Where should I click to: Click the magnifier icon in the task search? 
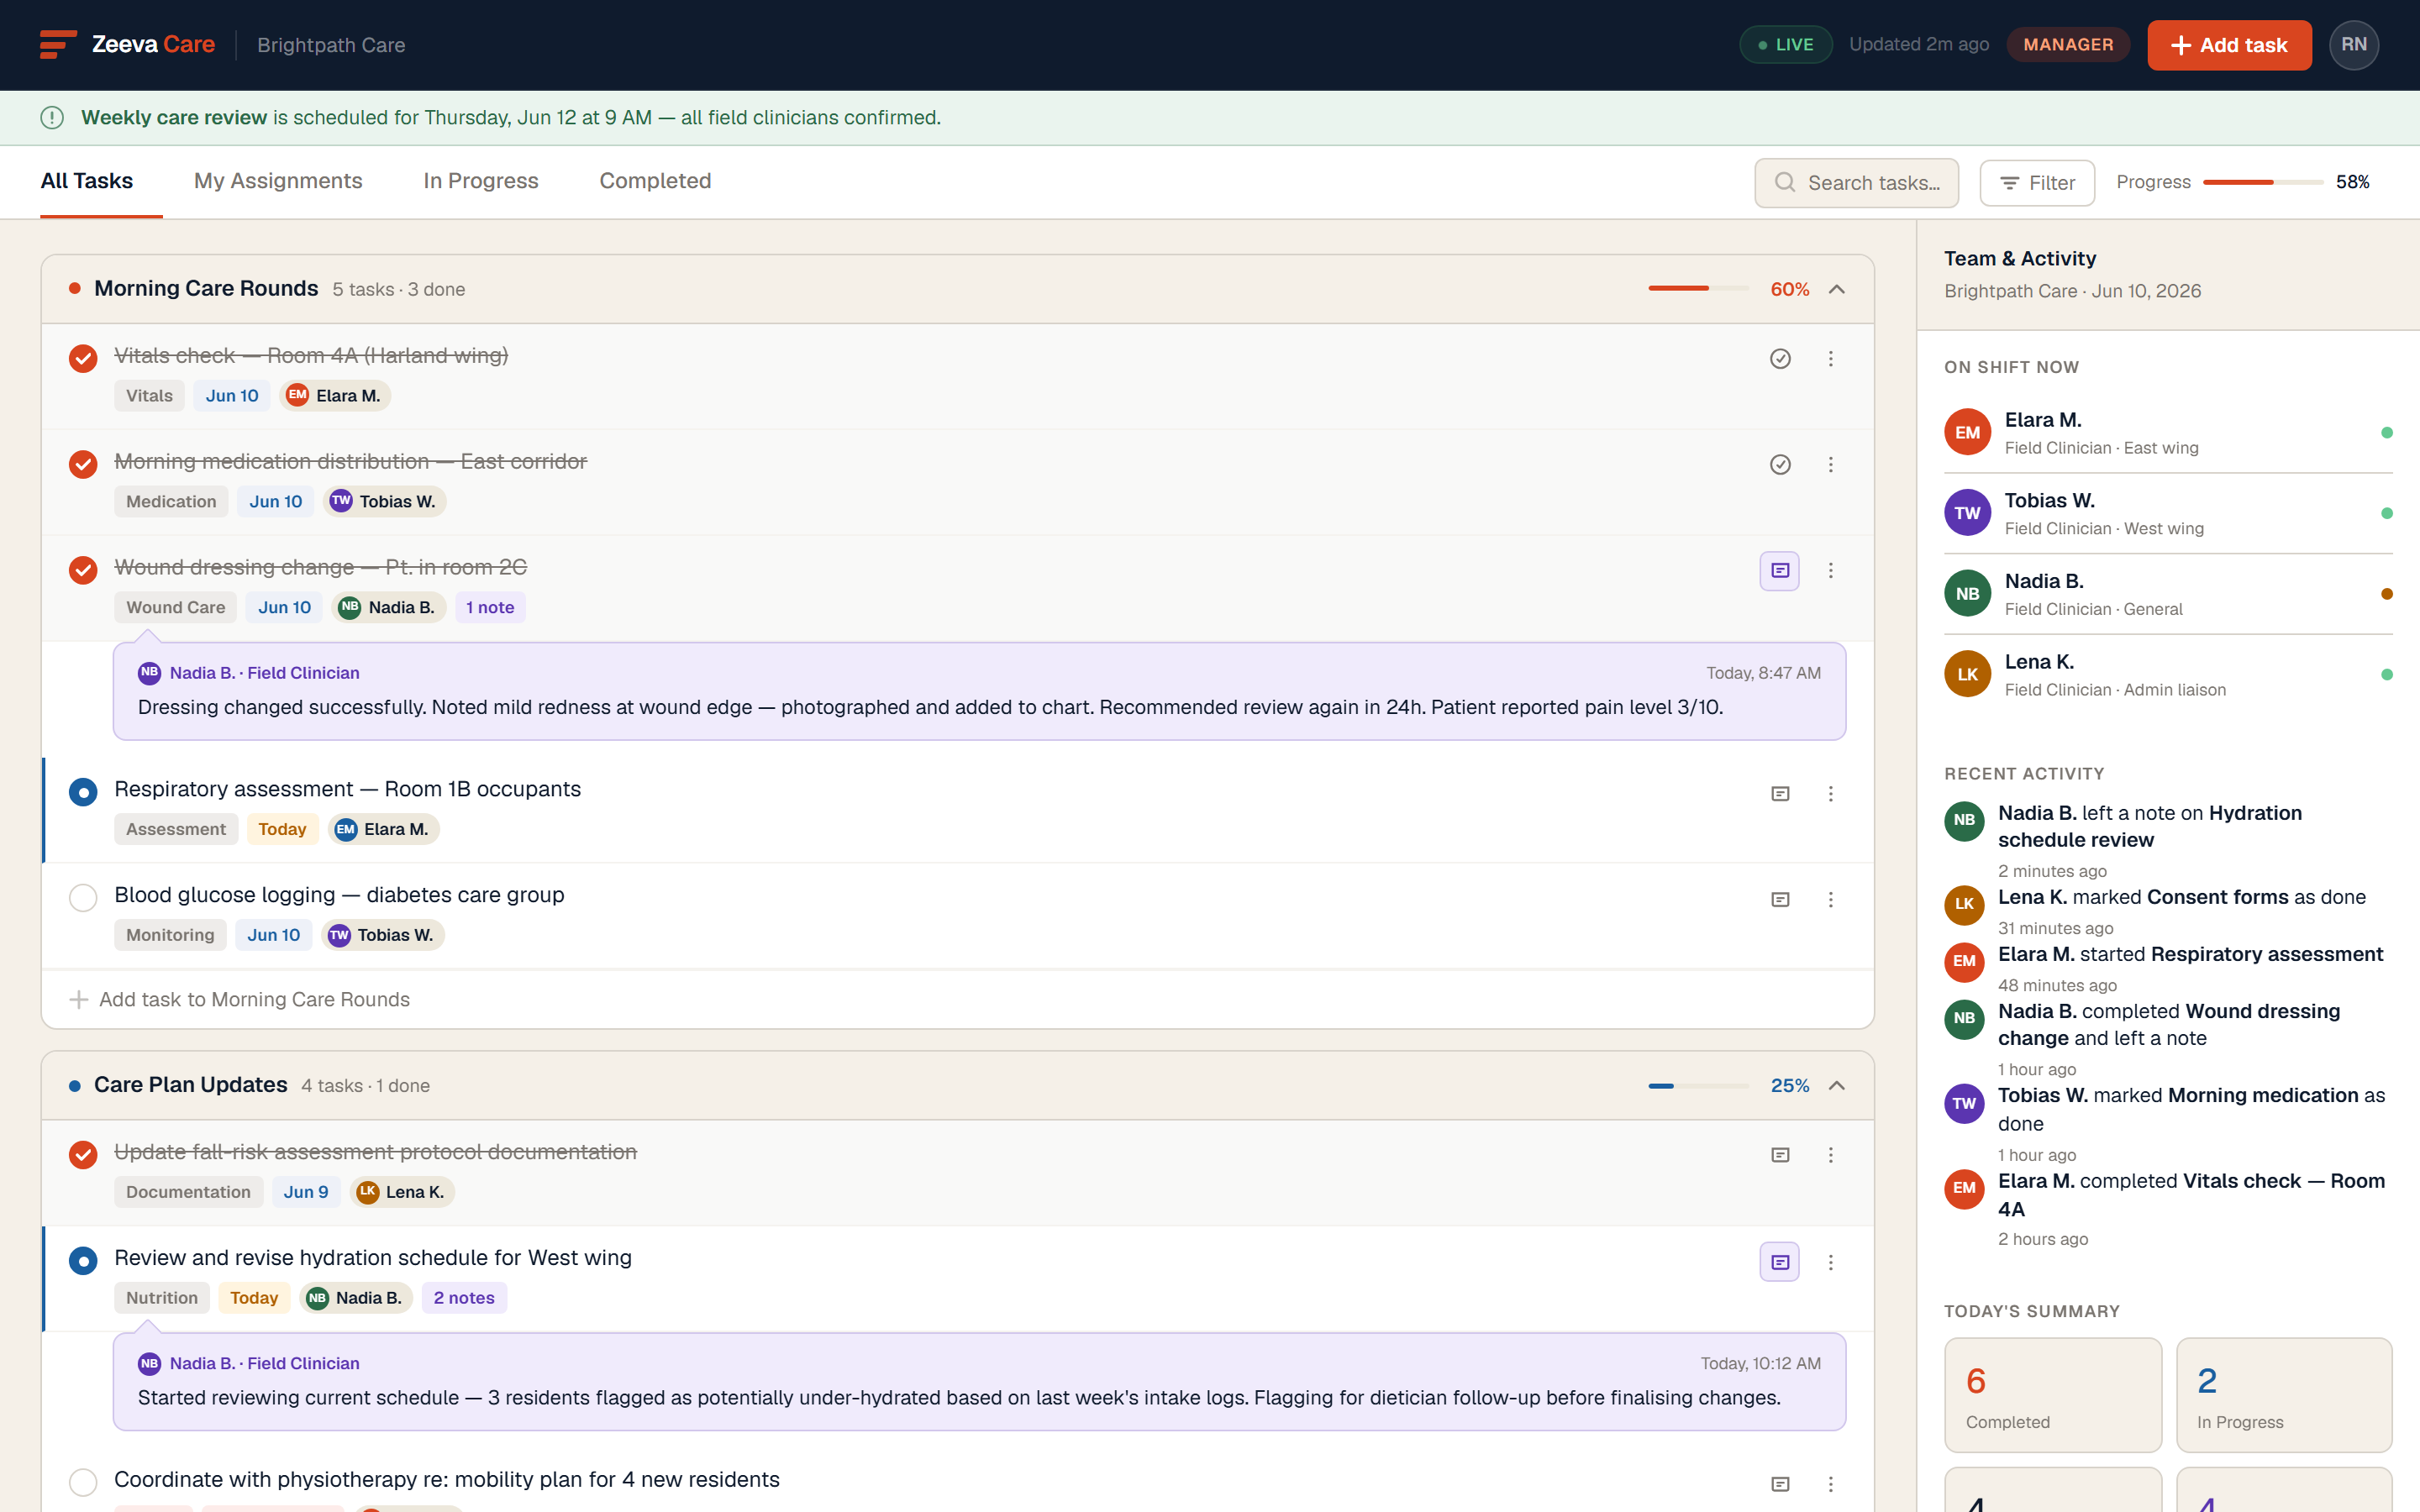[1785, 183]
